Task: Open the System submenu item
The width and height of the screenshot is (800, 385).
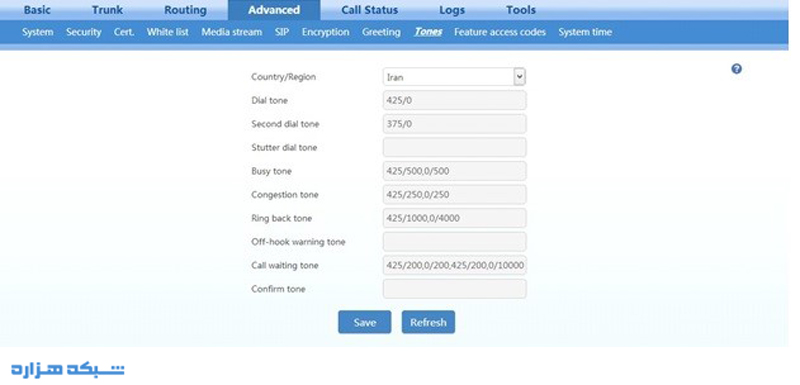Action: click(37, 32)
